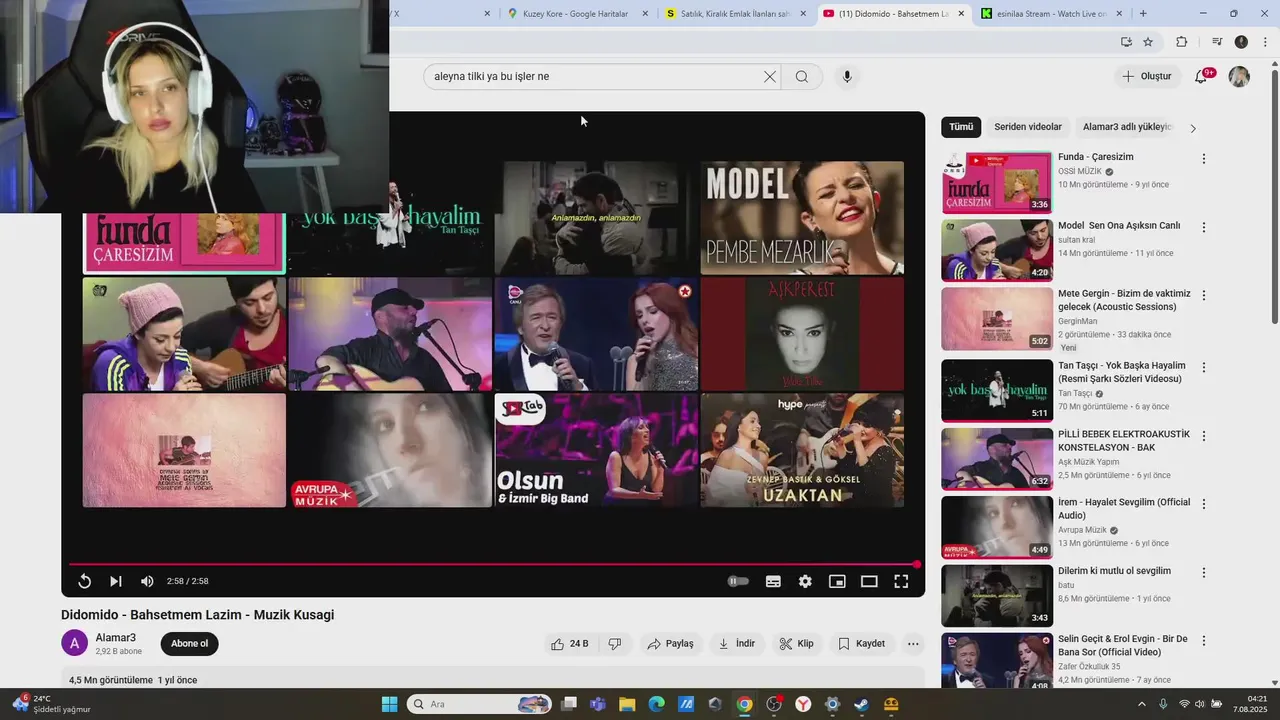
Task: Dislike the Didomido video
Action: point(615,644)
